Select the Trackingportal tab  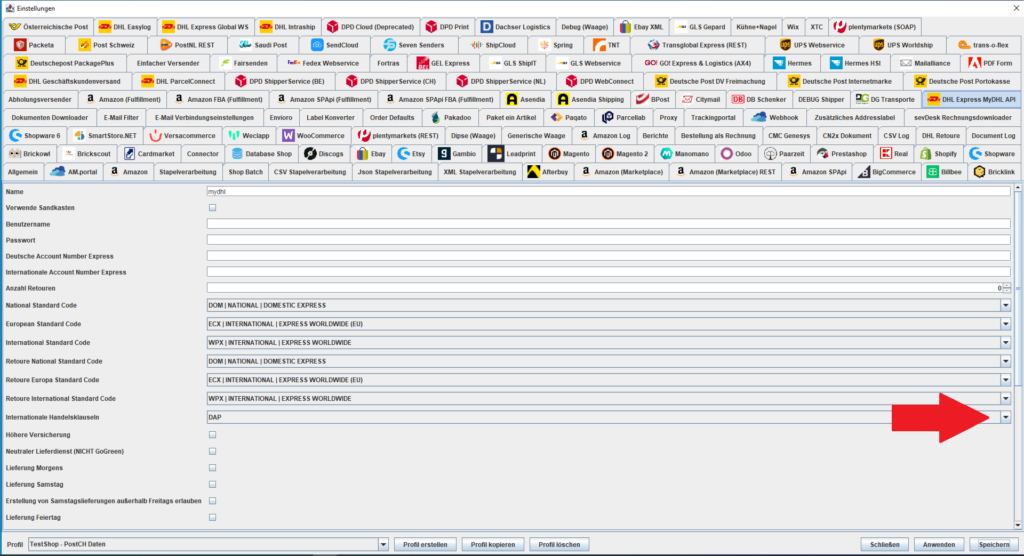(x=712, y=118)
